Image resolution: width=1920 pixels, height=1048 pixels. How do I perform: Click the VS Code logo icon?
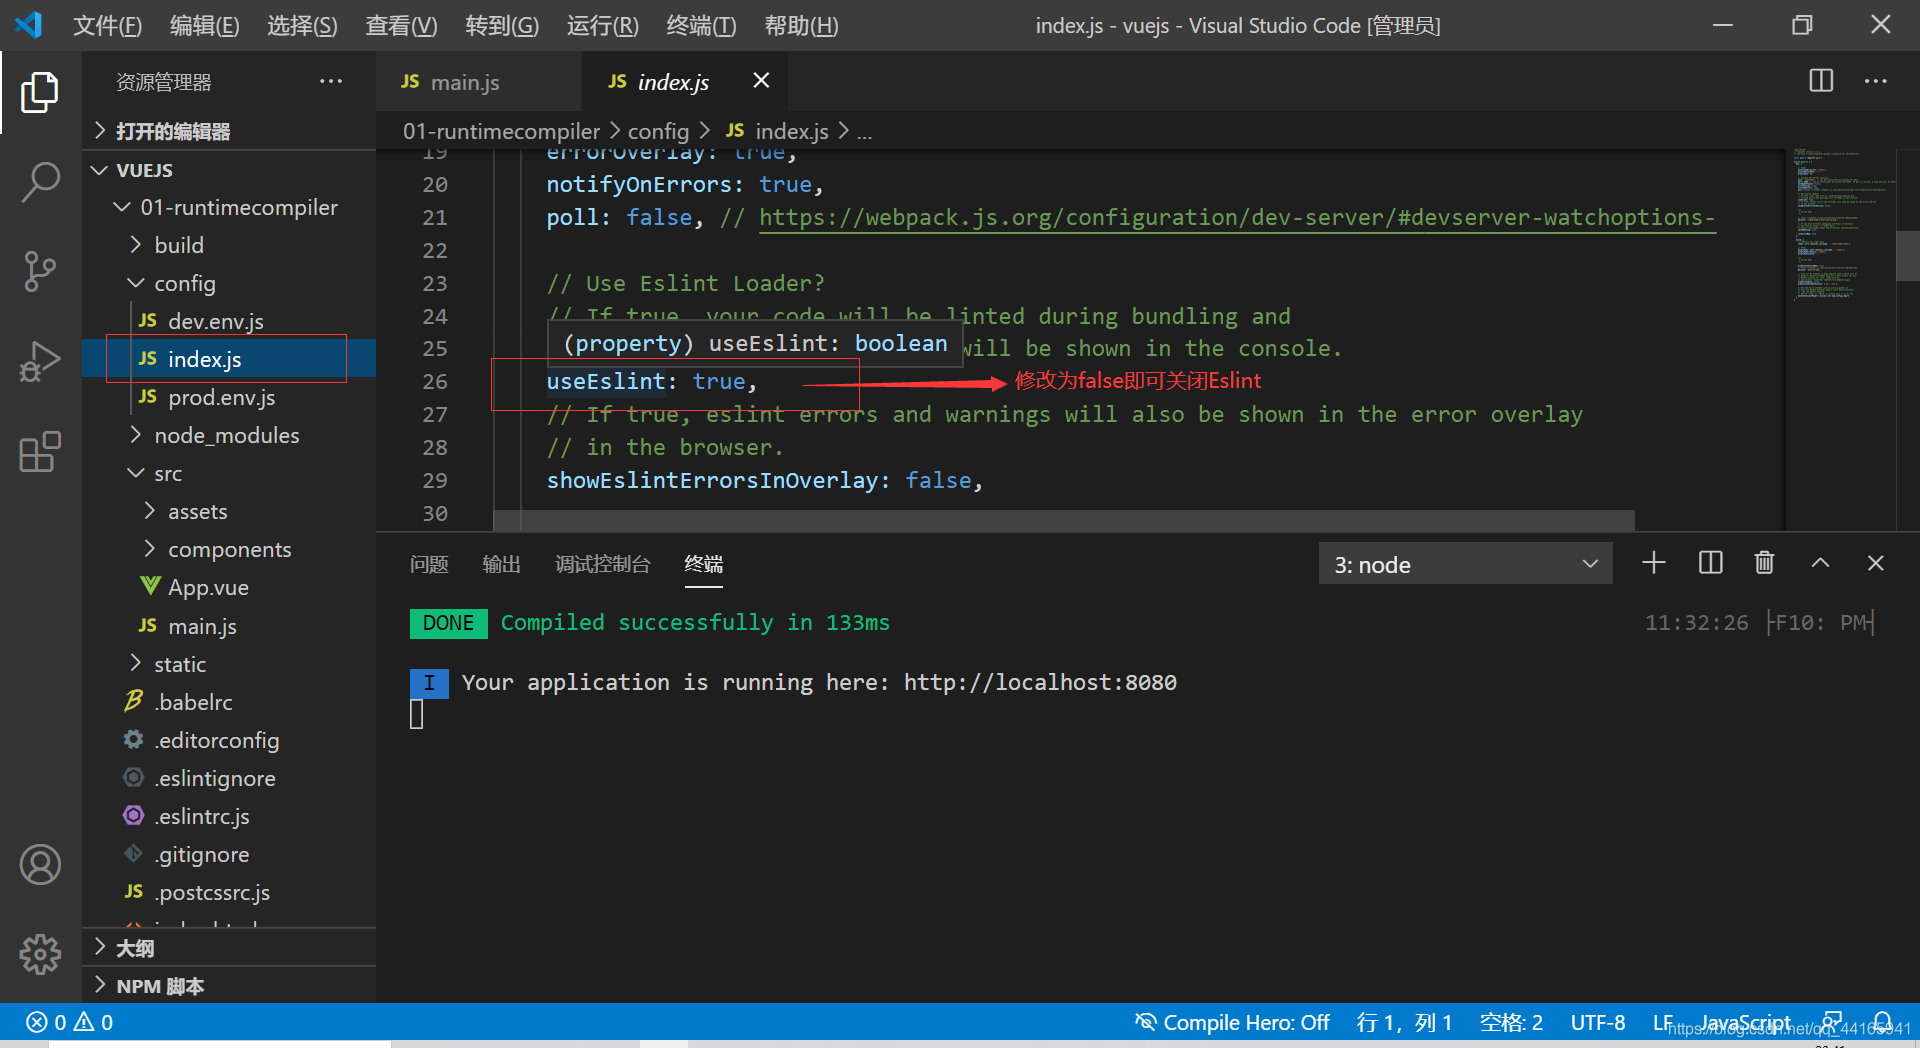click(29, 25)
